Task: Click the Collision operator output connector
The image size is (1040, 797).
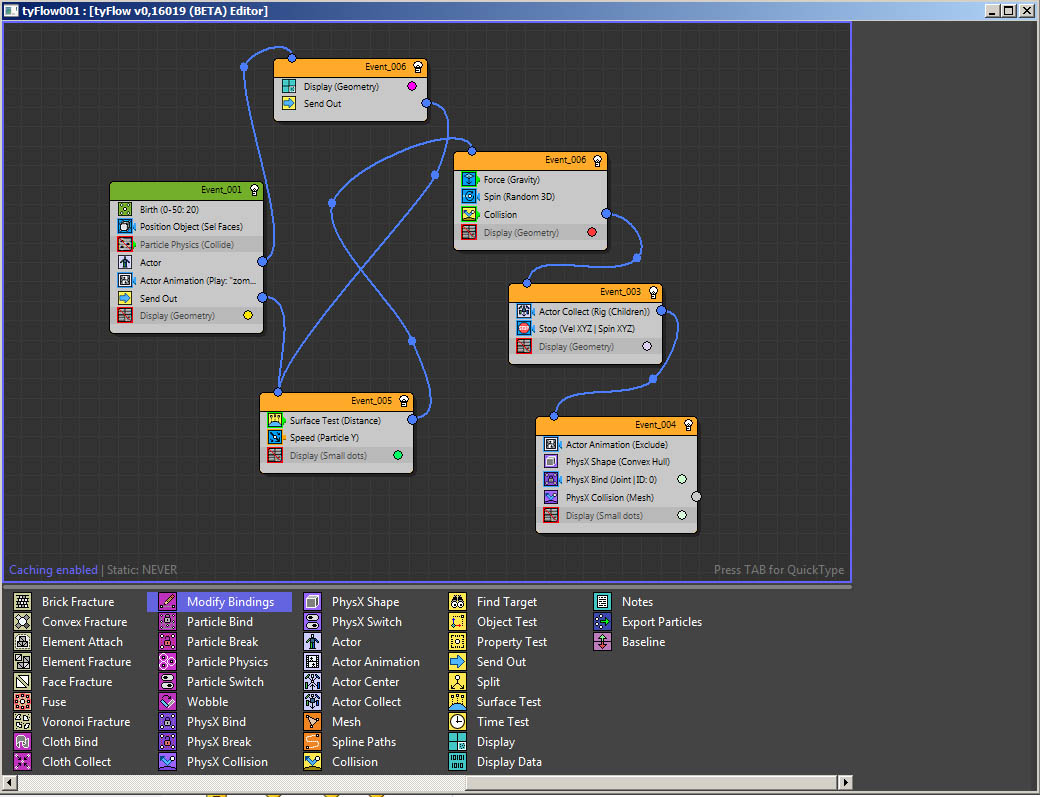Action: point(606,214)
